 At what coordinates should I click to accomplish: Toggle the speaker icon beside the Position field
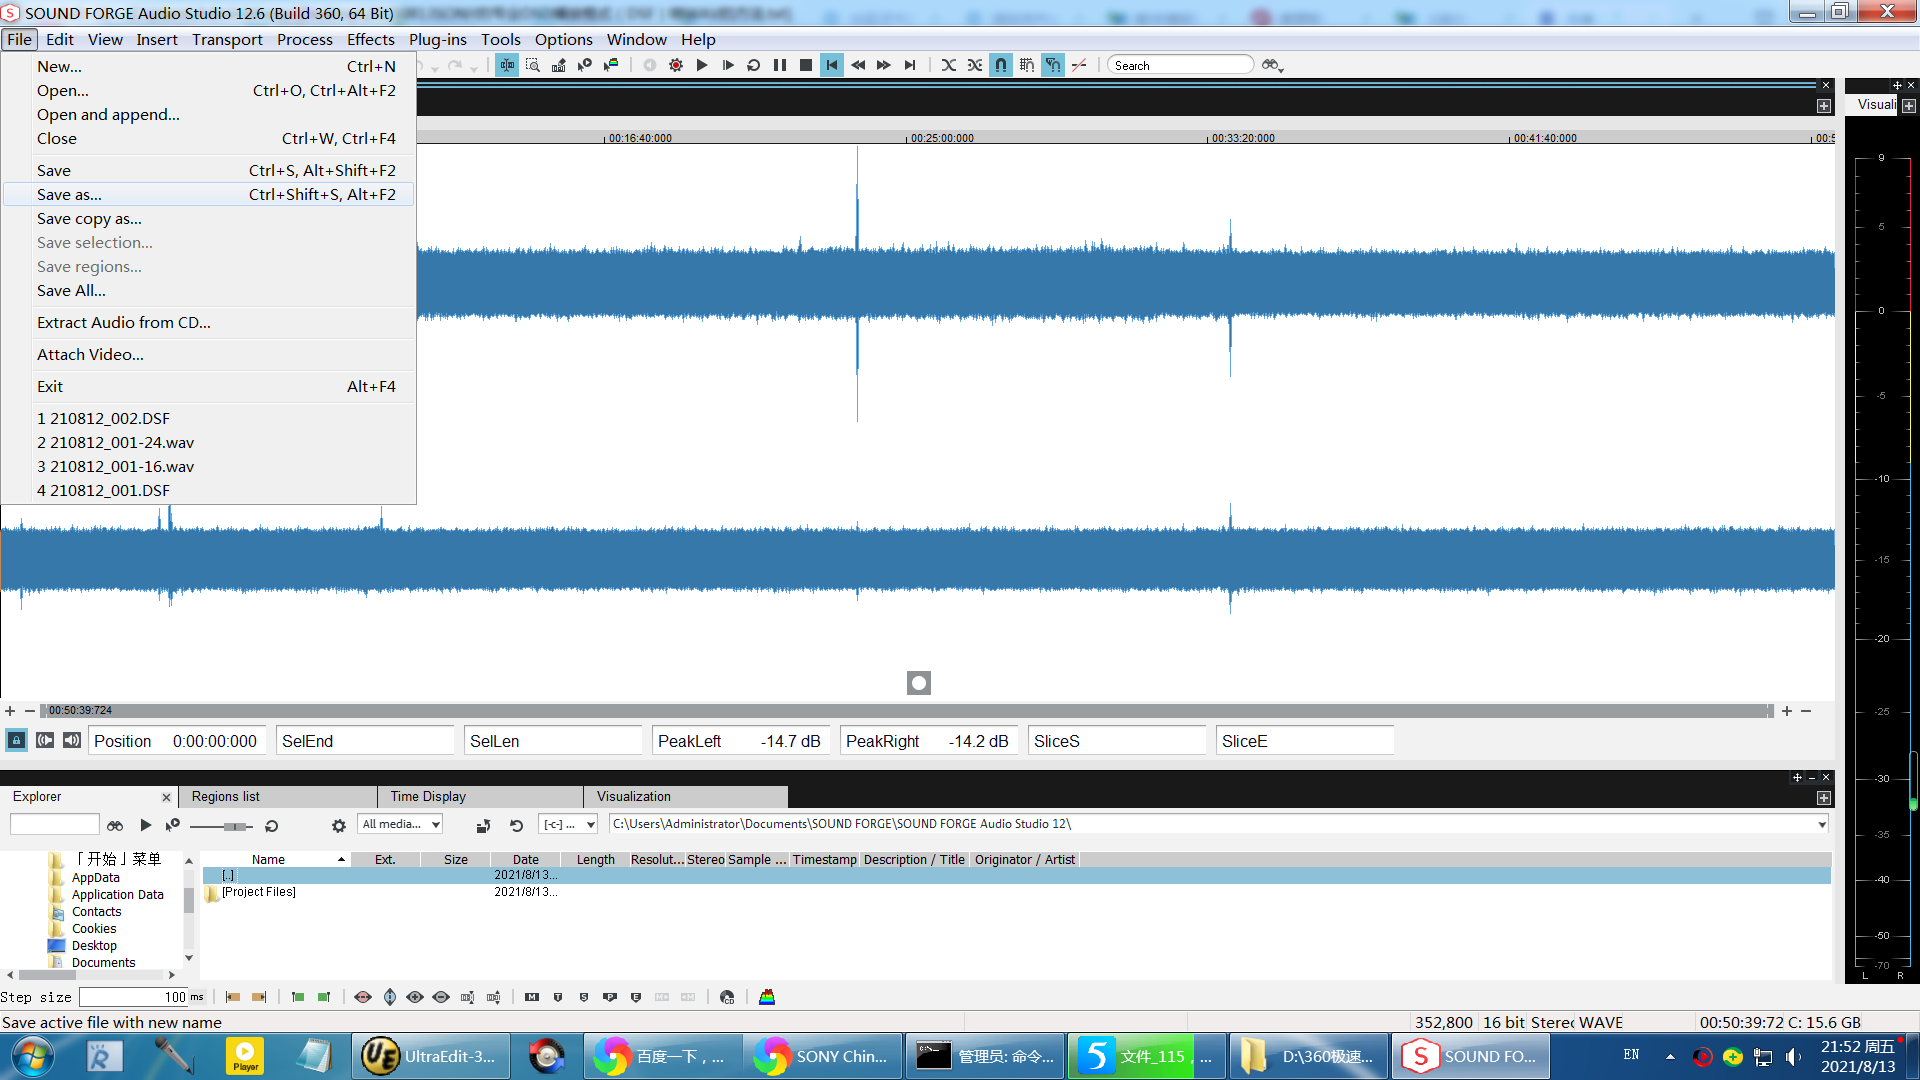(x=71, y=740)
